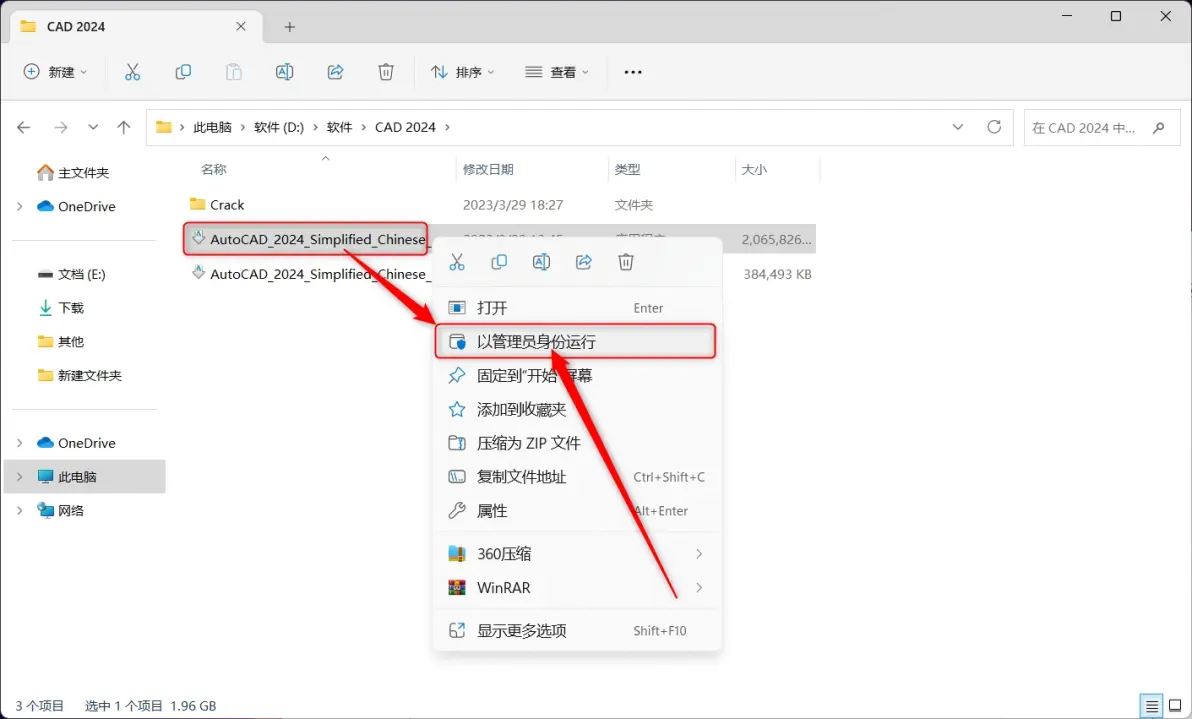Click the Share icon in the top toolbar

tap(335, 72)
